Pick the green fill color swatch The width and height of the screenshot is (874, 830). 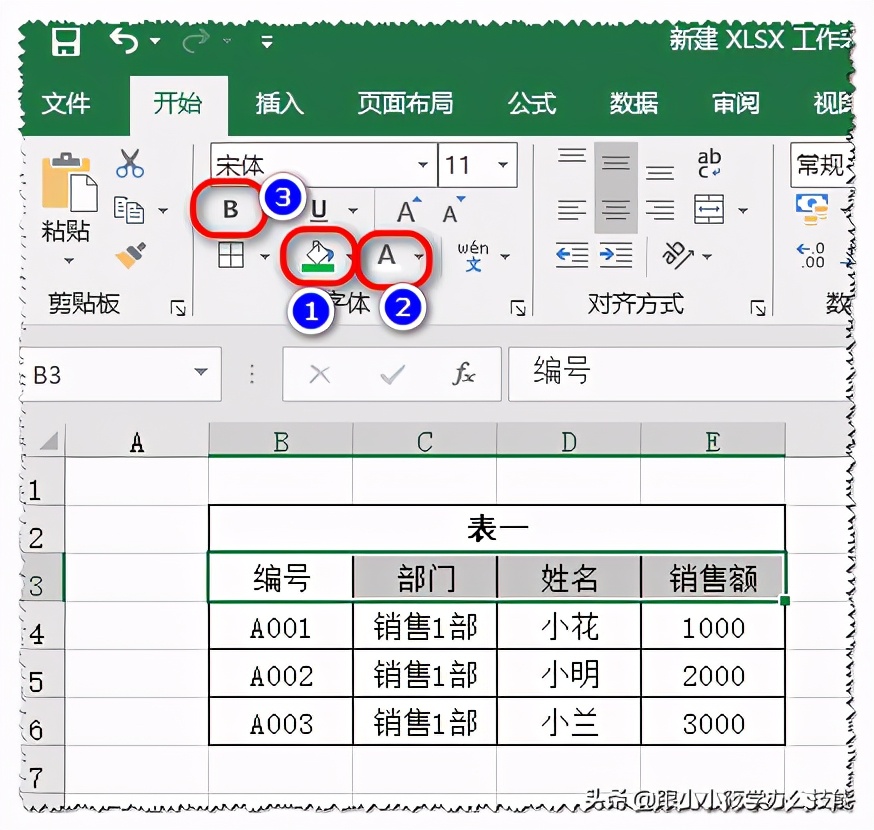coord(318,269)
